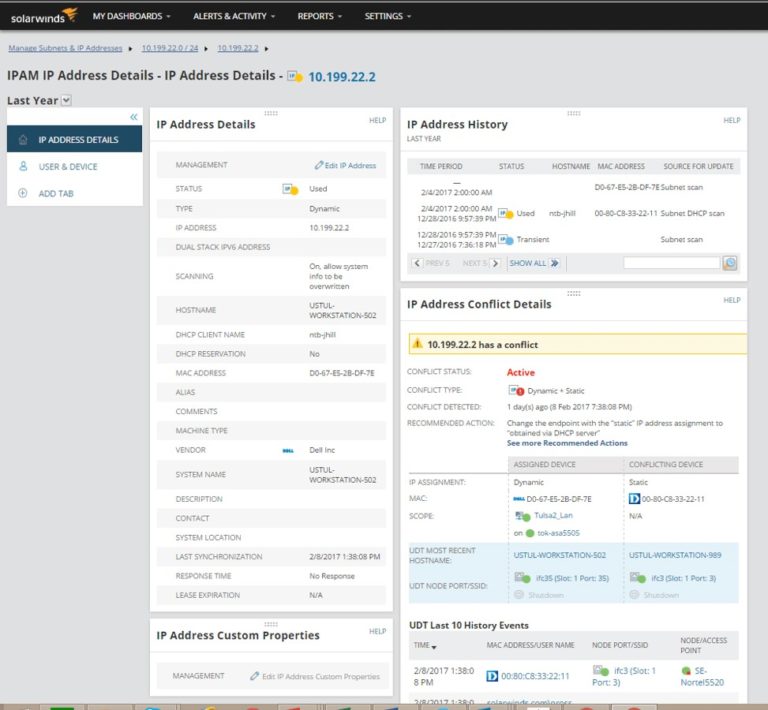Viewport: 768px width, 710px height.
Task: Collapse the left sidebar with double chevron
Action: 134,117
